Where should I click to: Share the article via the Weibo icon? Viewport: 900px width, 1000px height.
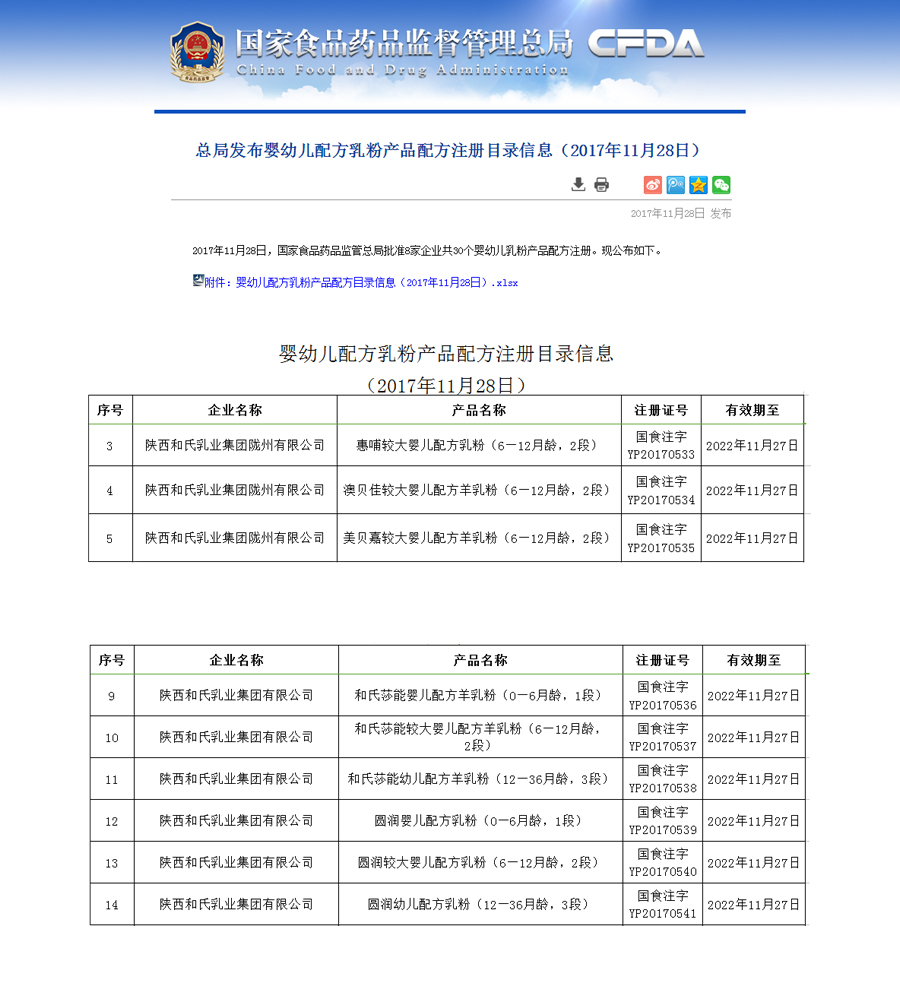click(x=652, y=185)
